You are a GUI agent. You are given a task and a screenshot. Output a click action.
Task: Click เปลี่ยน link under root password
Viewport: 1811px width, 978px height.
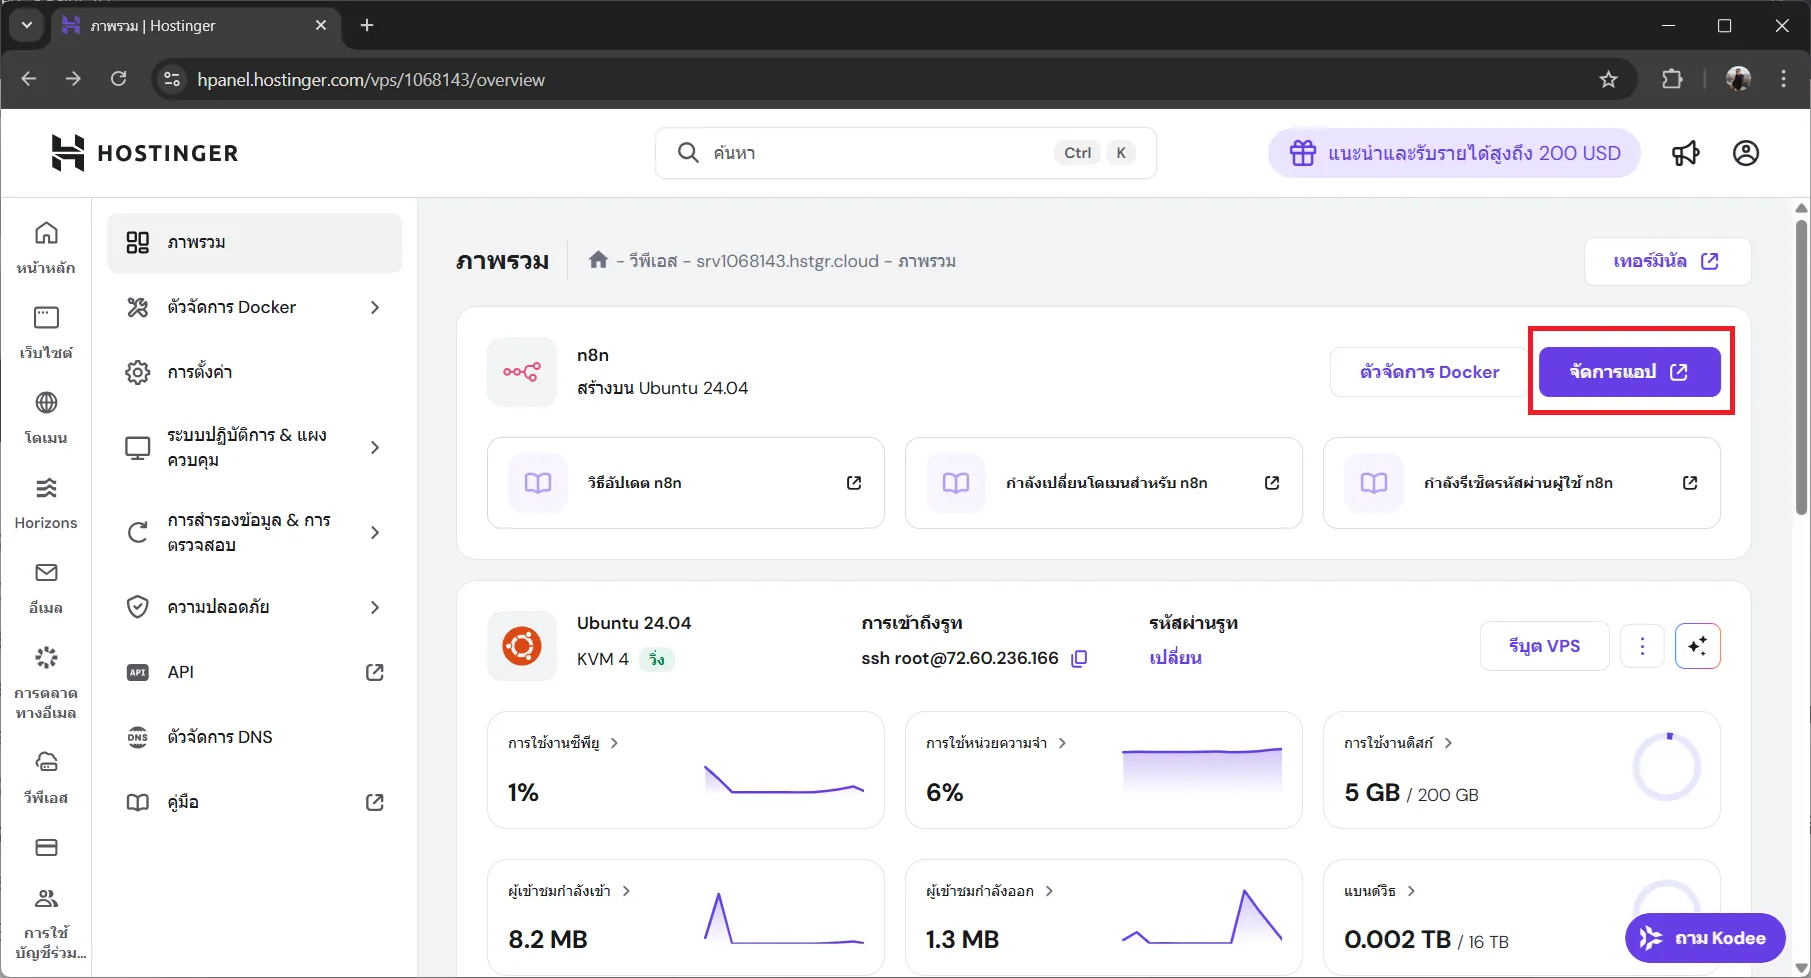click(1175, 658)
